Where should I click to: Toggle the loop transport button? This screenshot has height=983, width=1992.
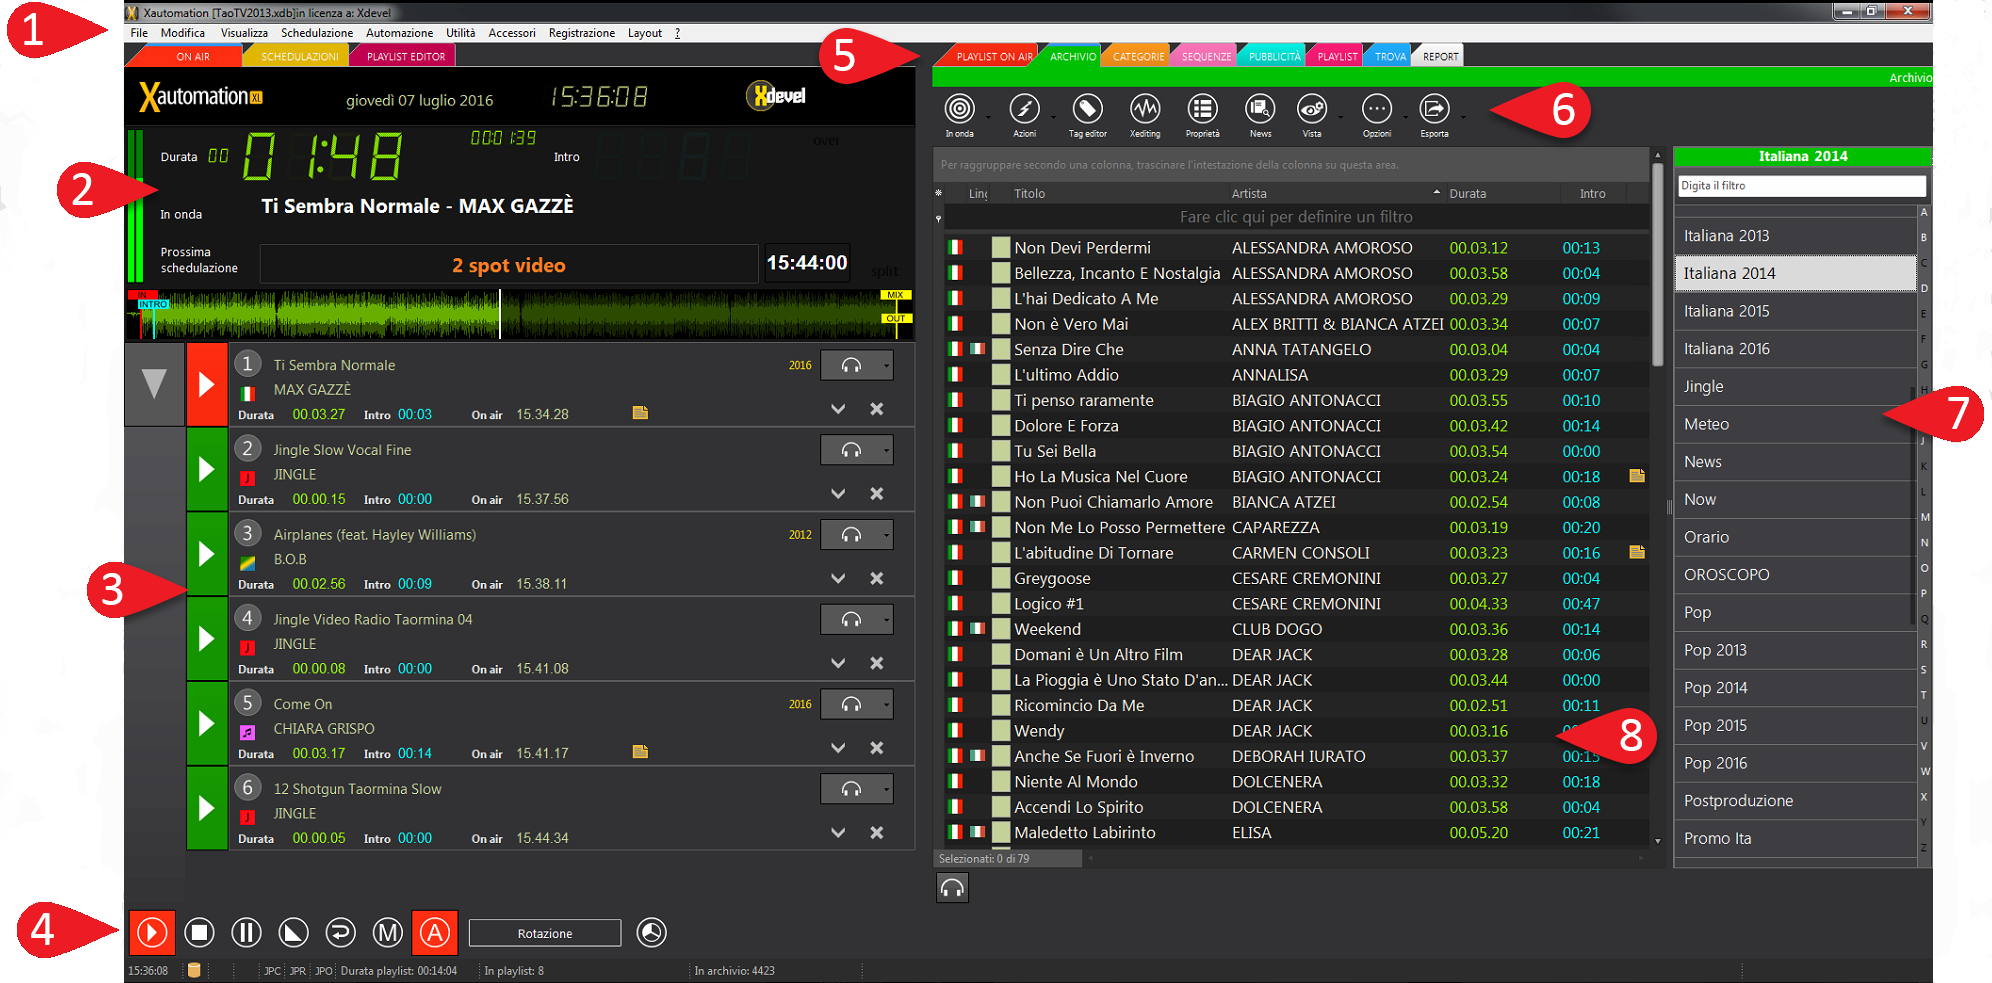[340, 933]
